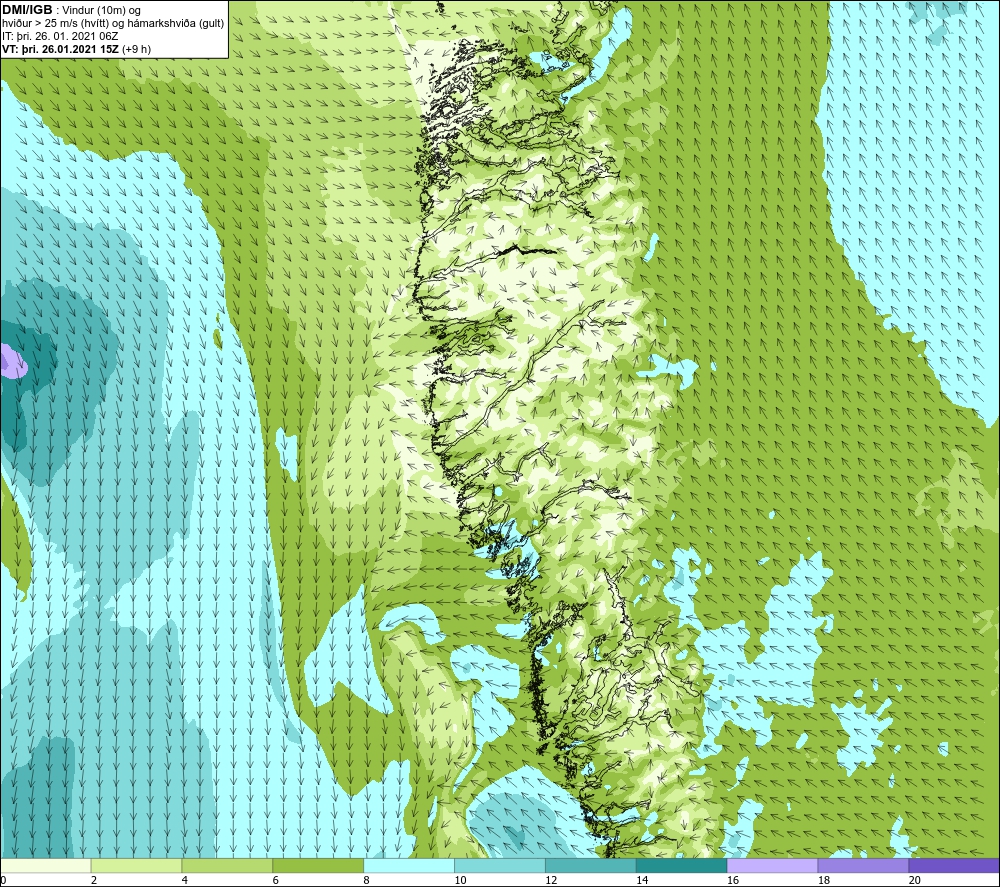Click the legend scale label "20"

coord(915,881)
